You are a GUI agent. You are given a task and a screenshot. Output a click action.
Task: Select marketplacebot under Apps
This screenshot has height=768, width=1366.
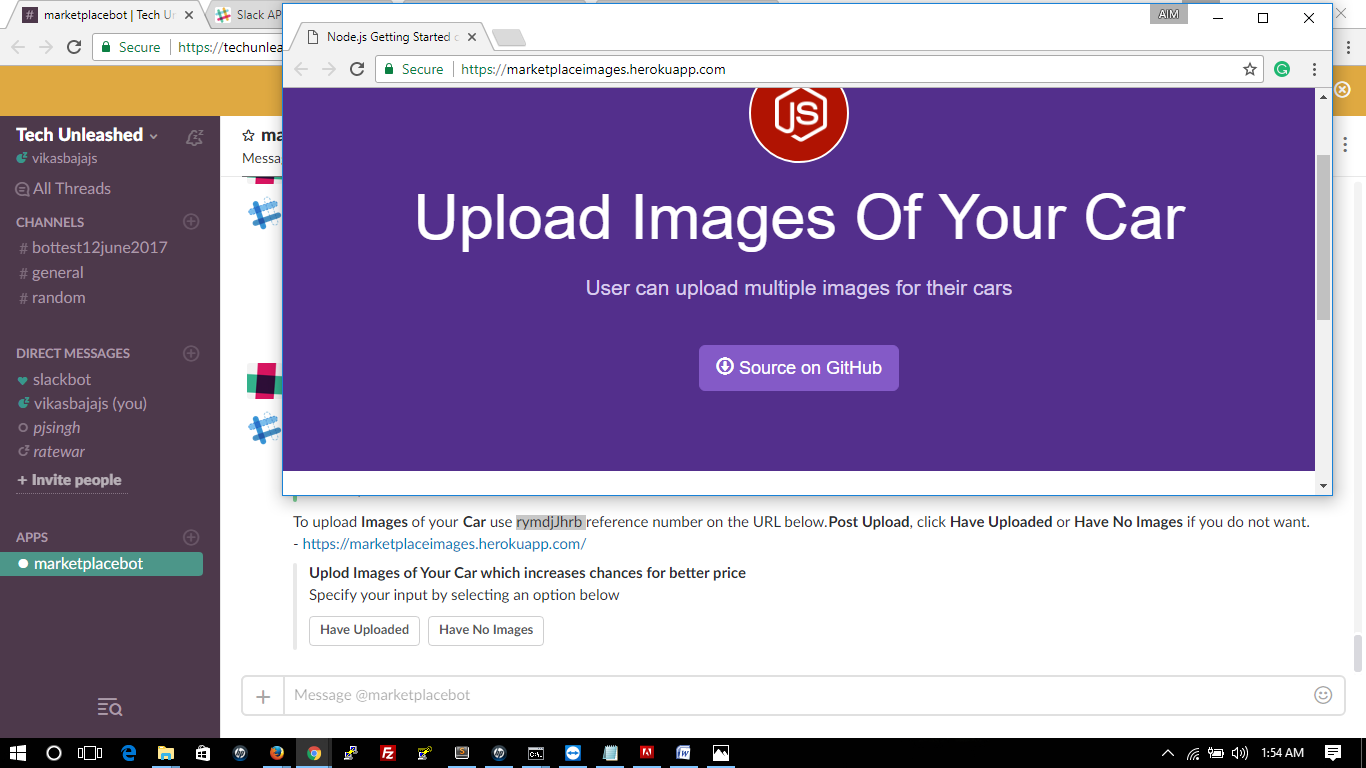click(101, 564)
